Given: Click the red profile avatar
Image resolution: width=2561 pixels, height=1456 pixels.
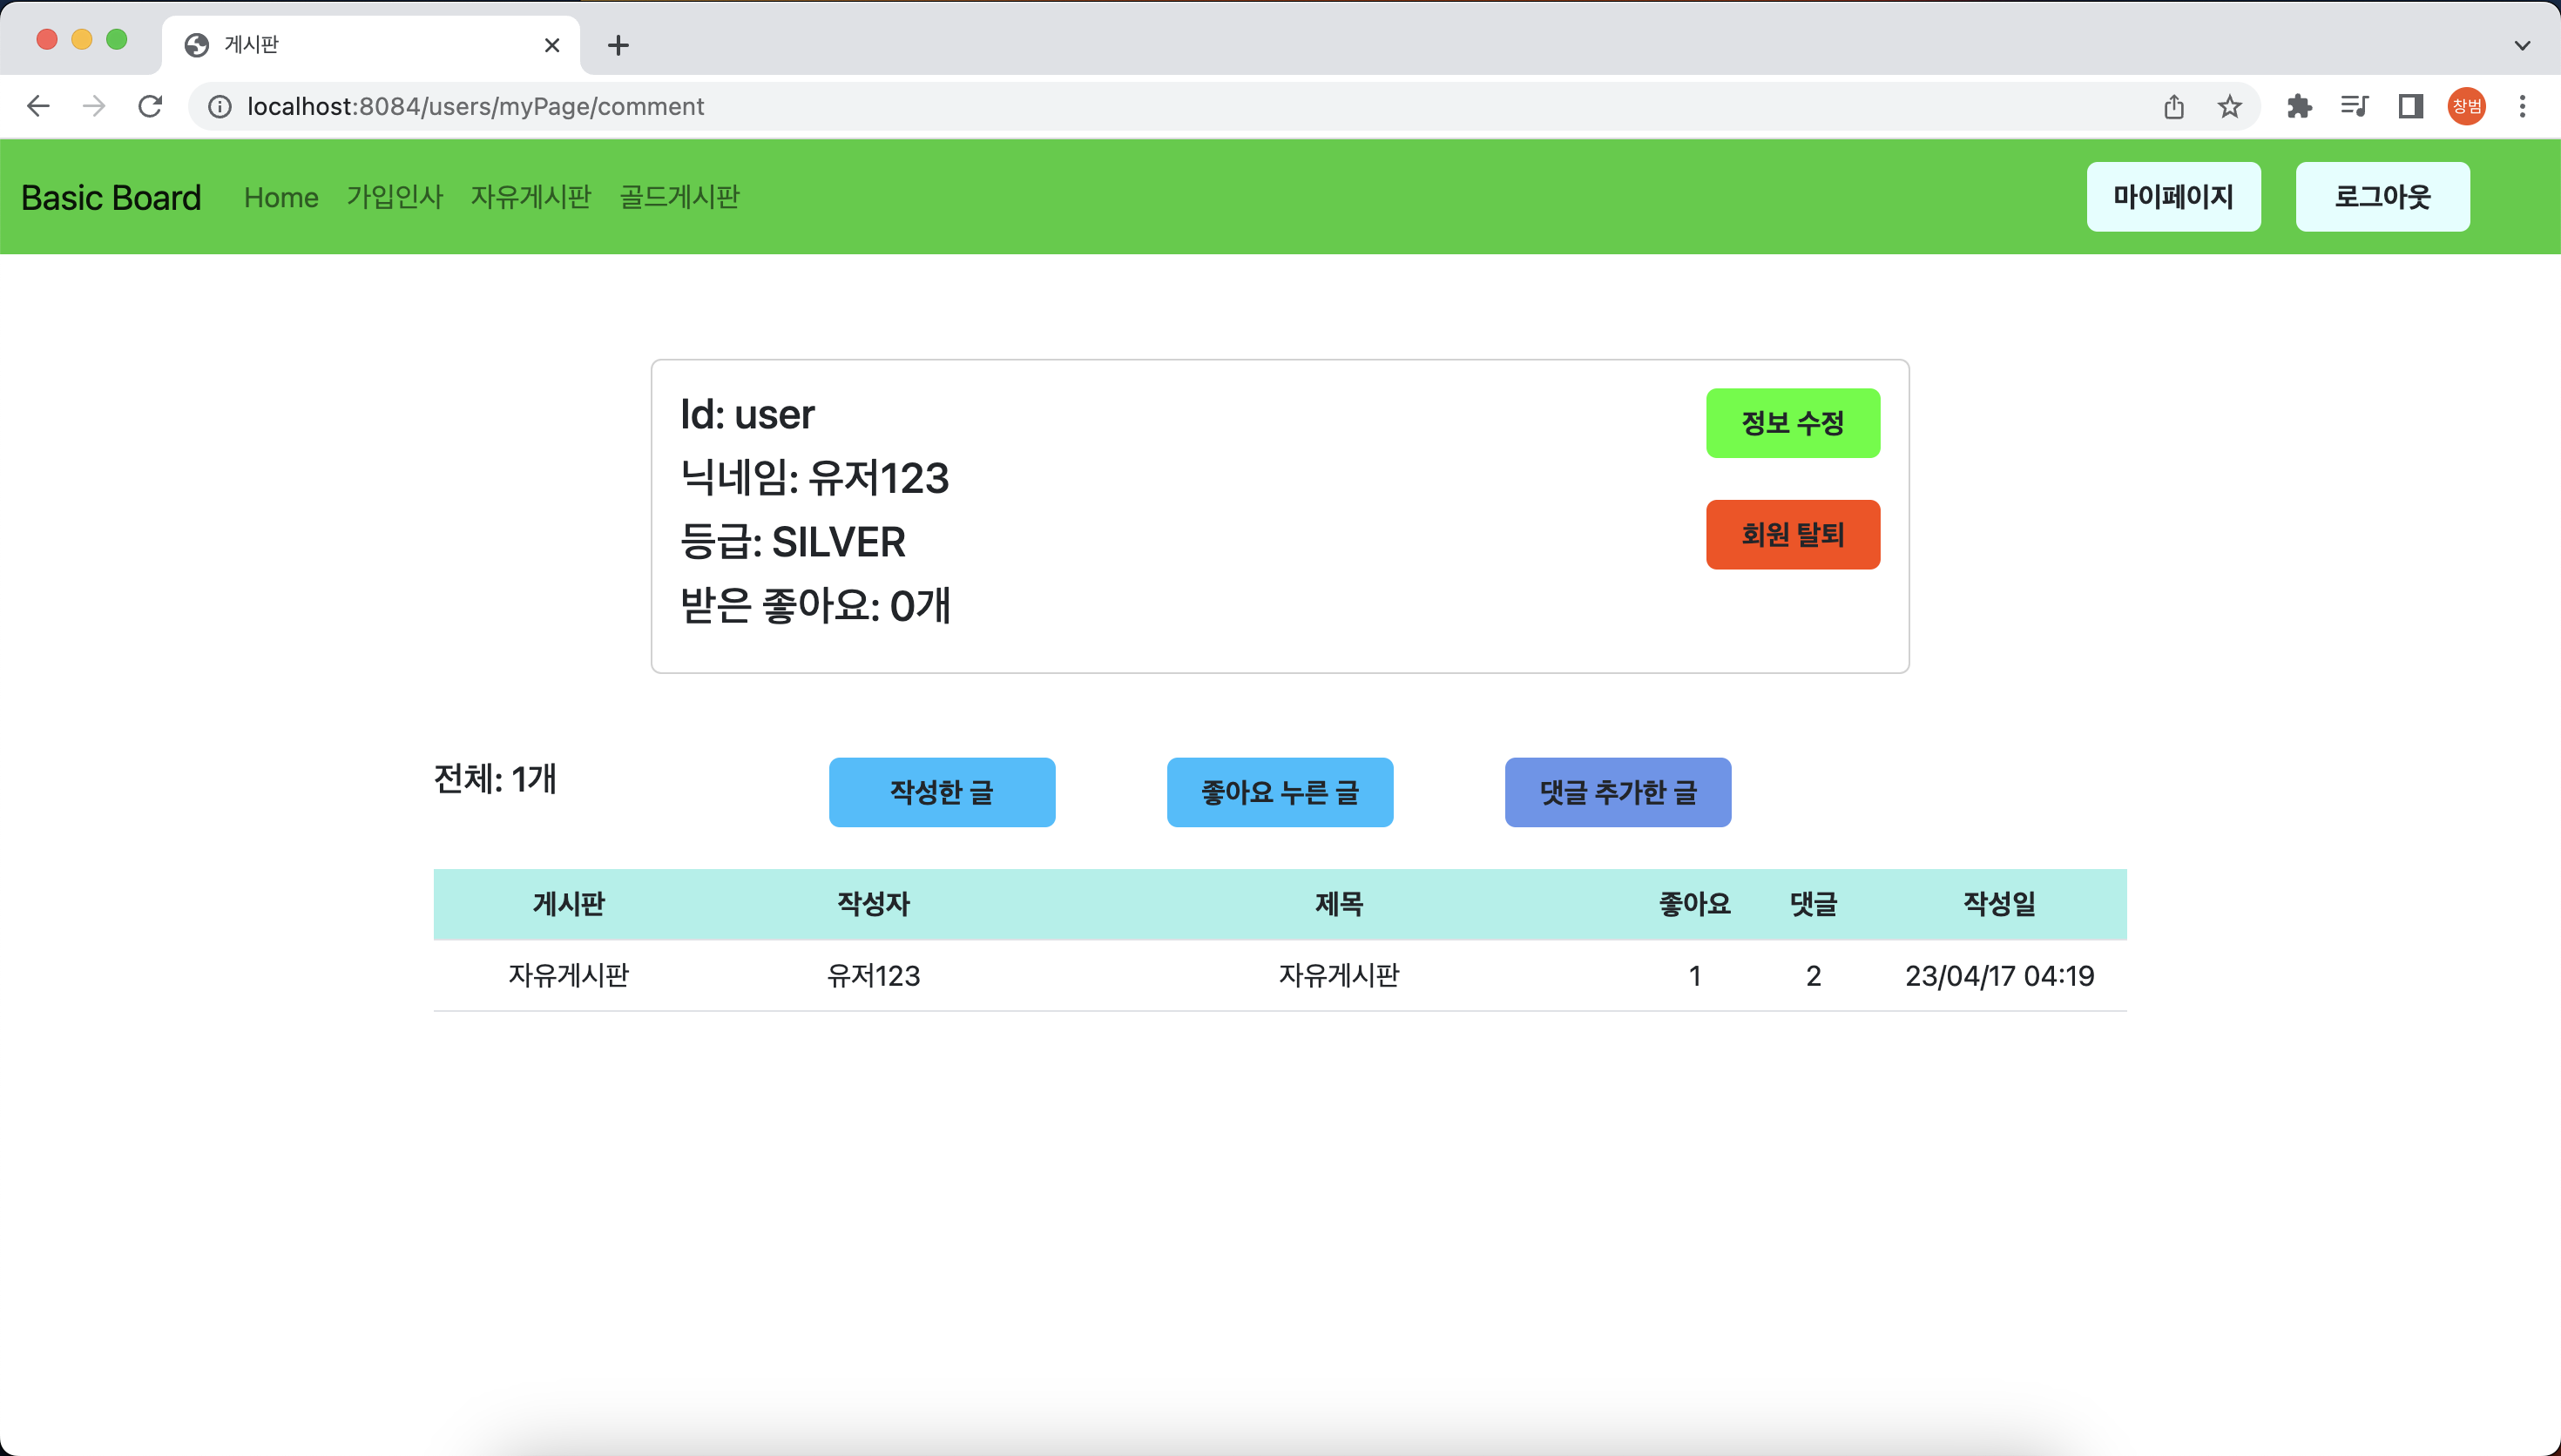Looking at the screenshot, I should pos(2466,106).
